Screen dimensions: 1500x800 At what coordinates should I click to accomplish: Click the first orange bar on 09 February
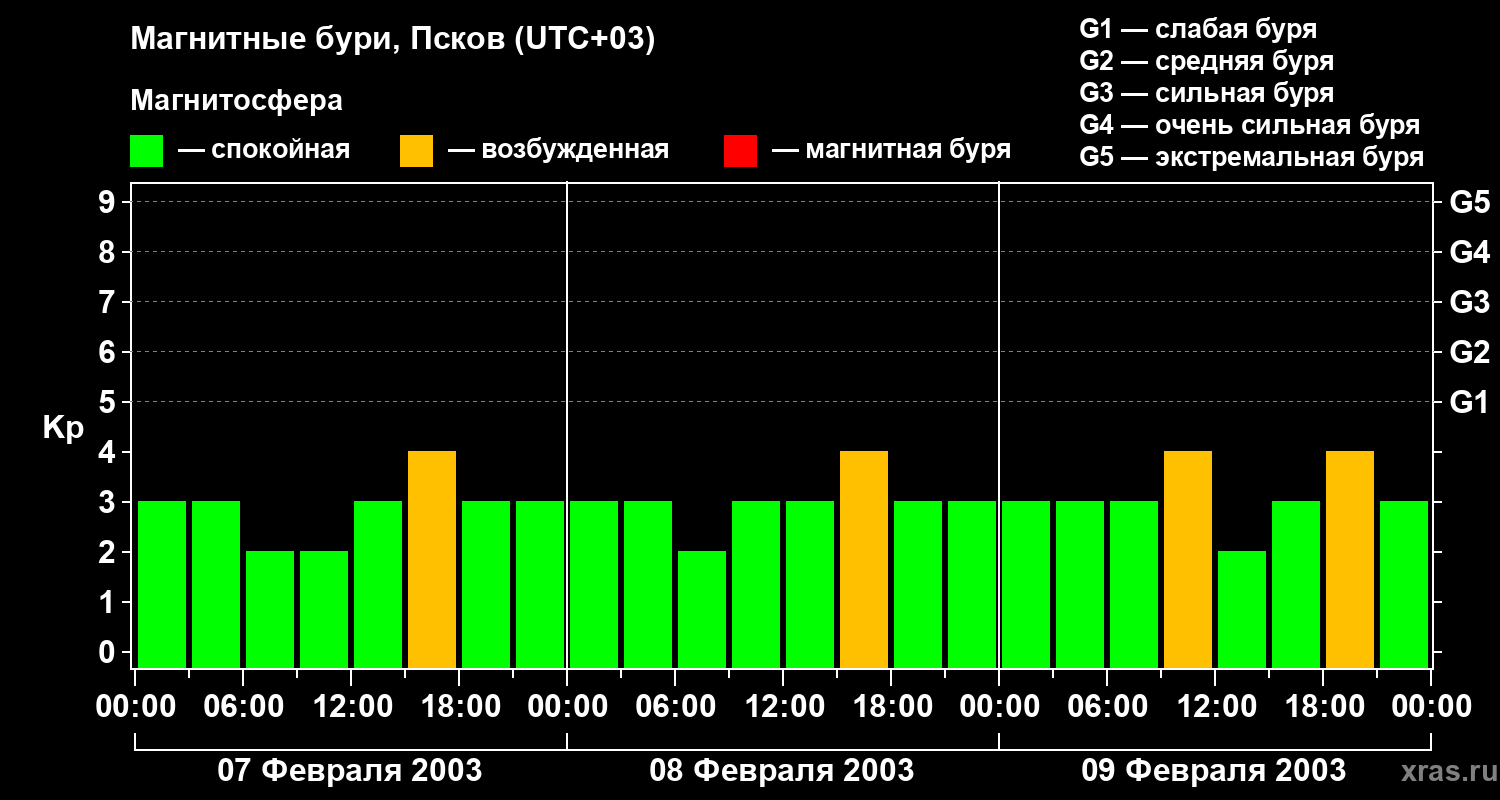[1188, 559]
